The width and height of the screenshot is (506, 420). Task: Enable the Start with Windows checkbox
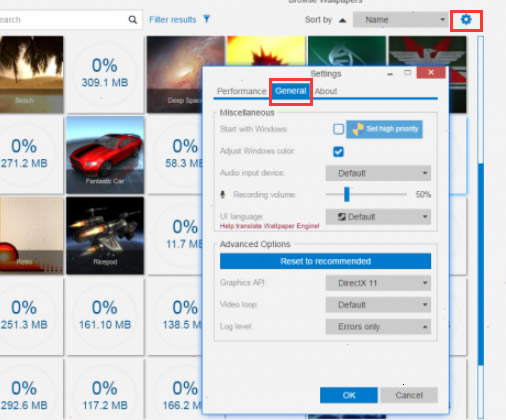click(x=338, y=129)
